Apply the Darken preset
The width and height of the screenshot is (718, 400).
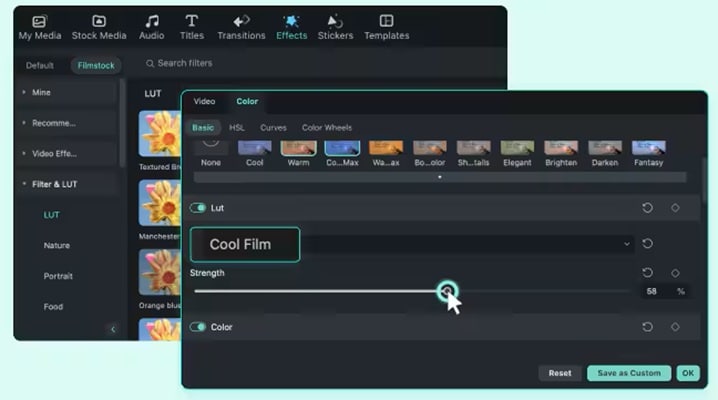click(x=605, y=153)
